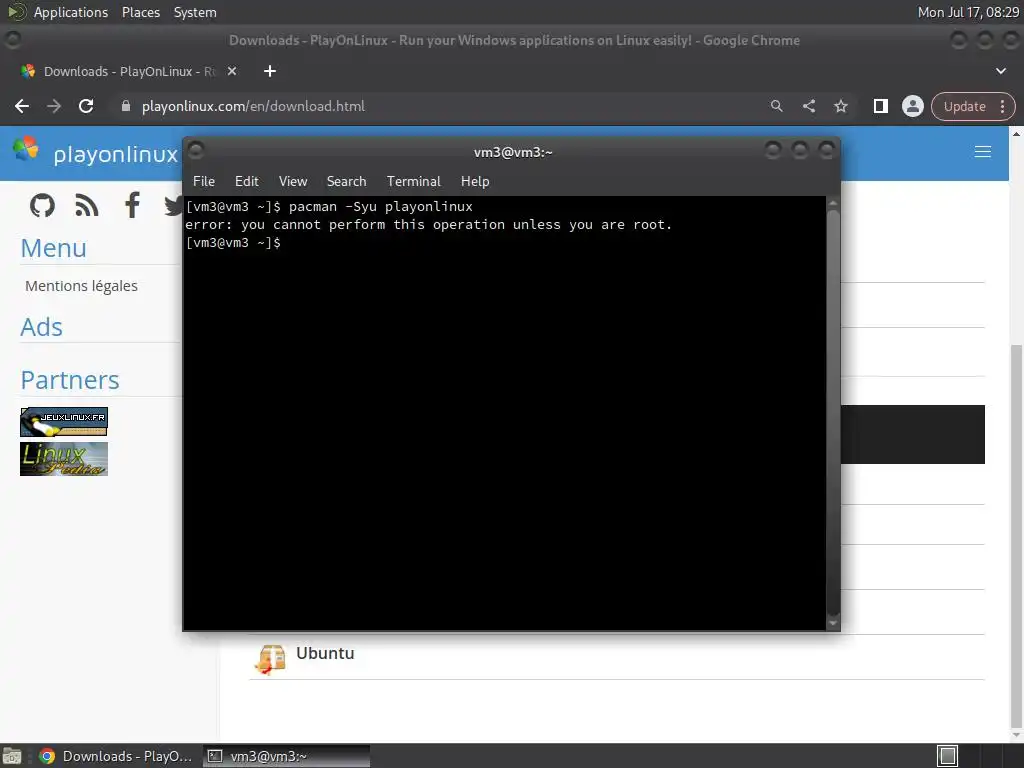Viewport: 1024px width, 768px height.
Task: Click the clock Mon Jul 17, 08:29
Action: coord(968,12)
